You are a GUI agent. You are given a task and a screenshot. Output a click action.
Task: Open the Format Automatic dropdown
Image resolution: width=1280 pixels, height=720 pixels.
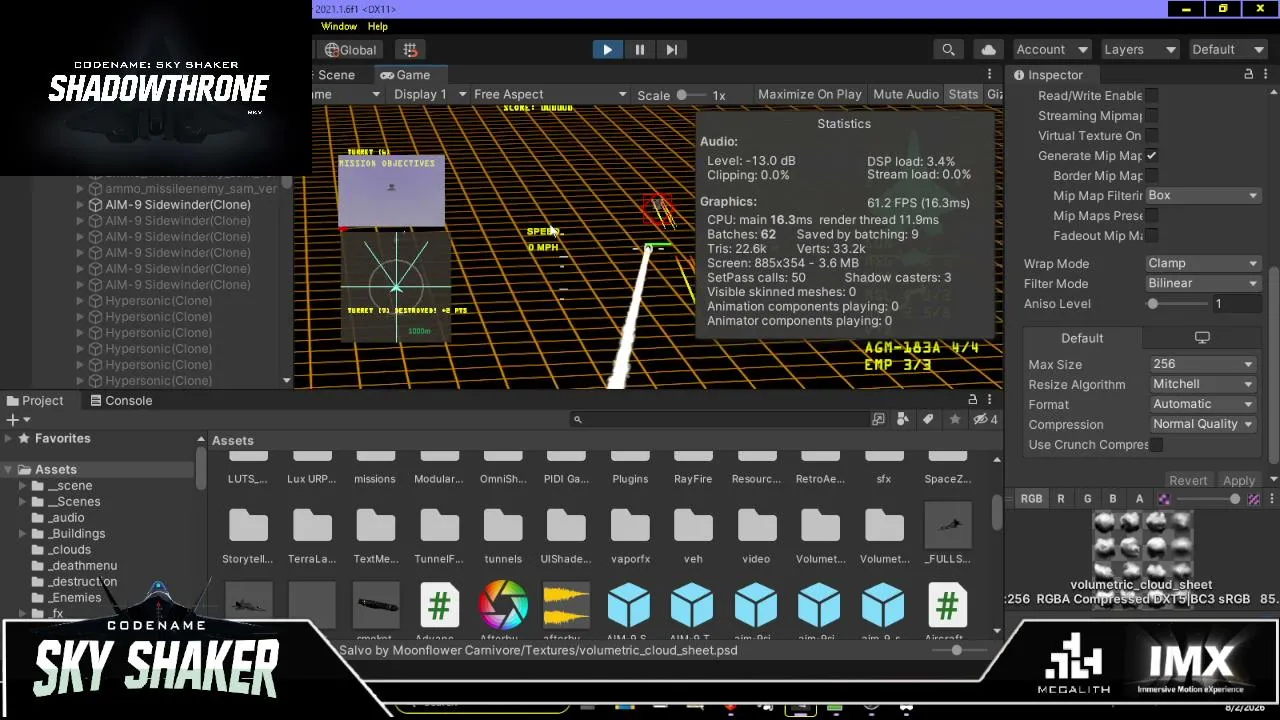1202,404
